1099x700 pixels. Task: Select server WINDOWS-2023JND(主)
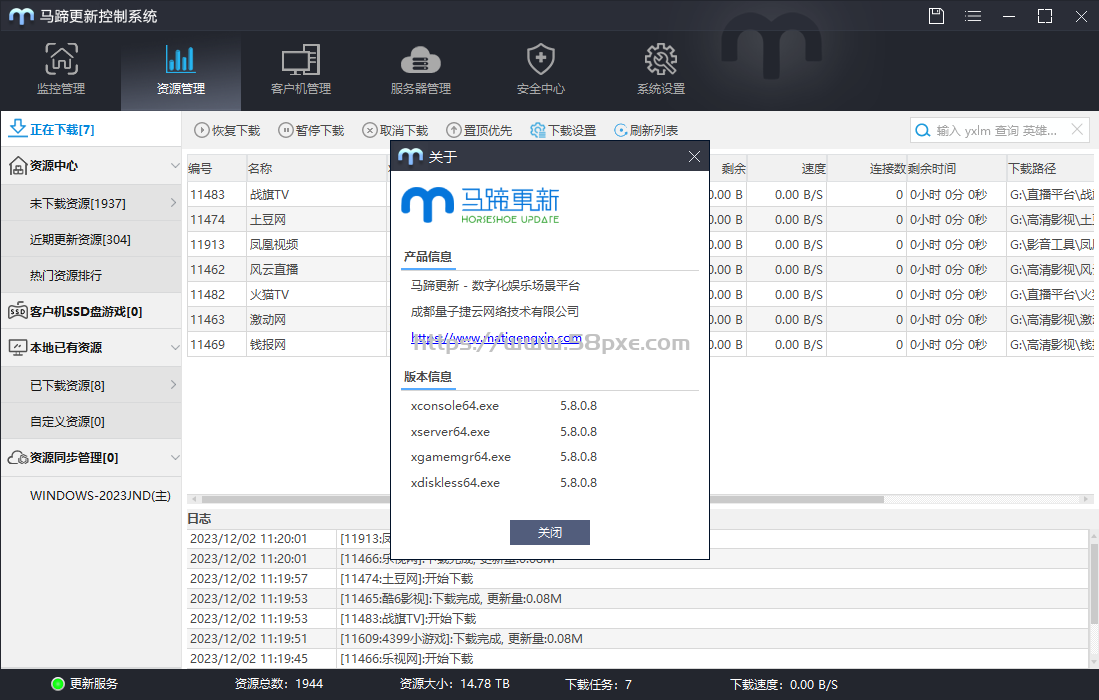(100, 495)
